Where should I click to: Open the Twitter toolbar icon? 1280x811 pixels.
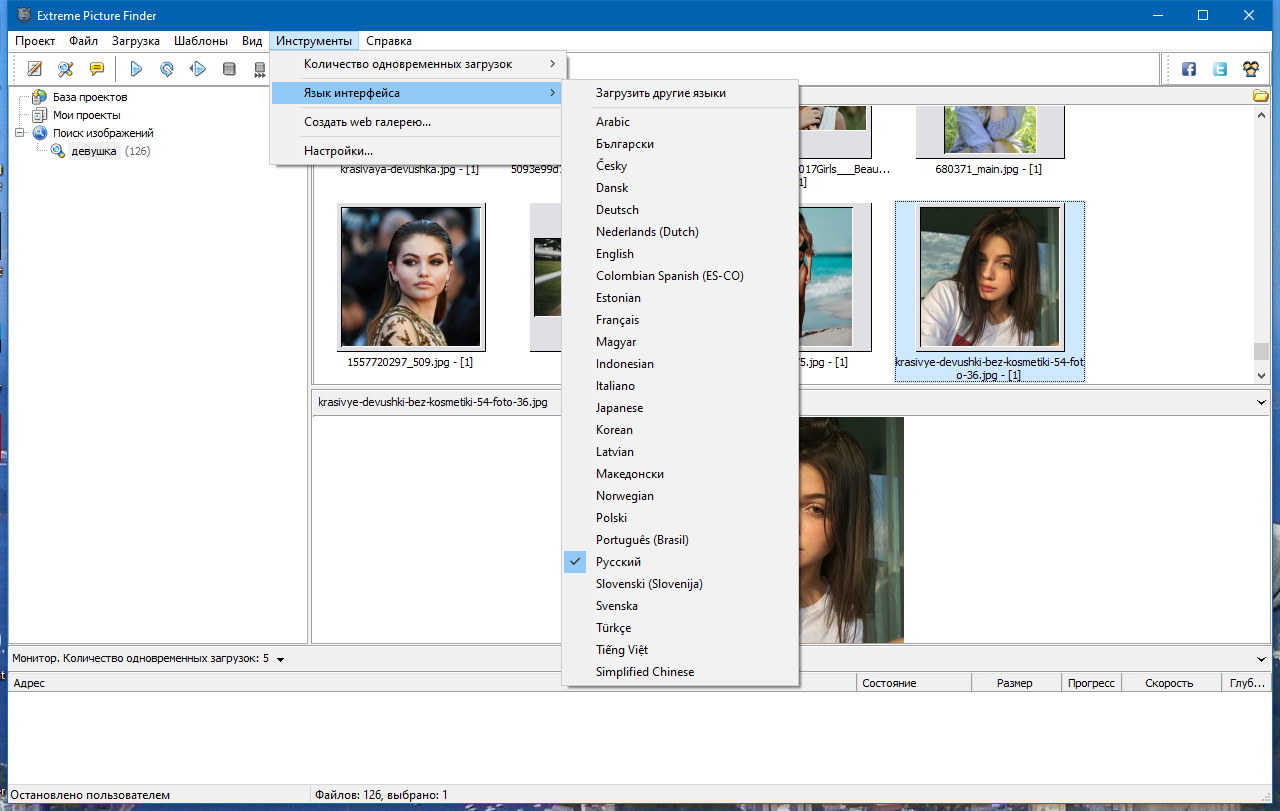tap(1220, 69)
